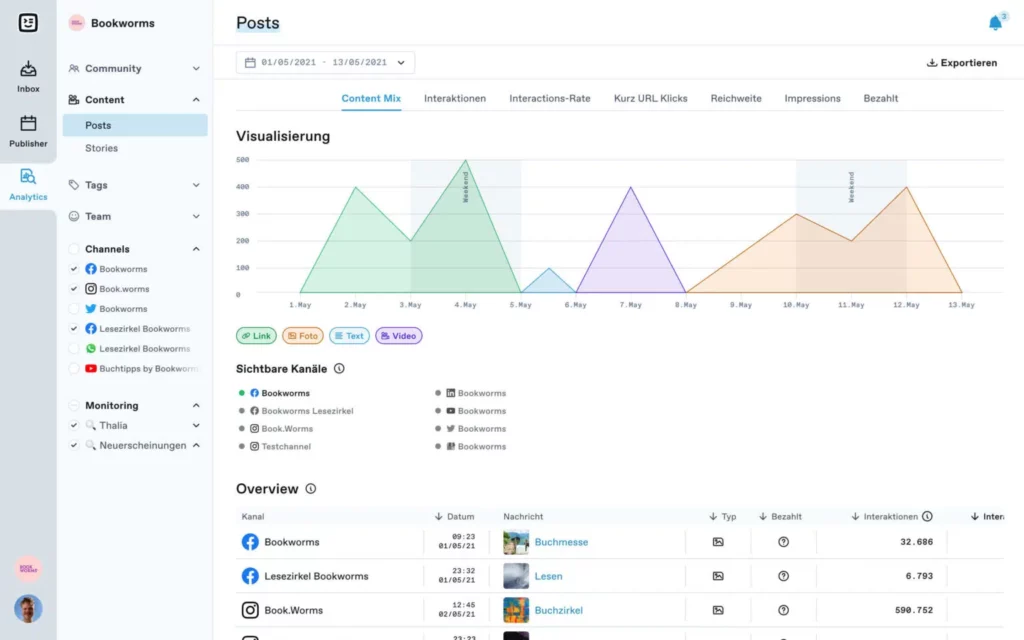Collapse the Content section chevron
The image size is (1024, 640).
196,99
